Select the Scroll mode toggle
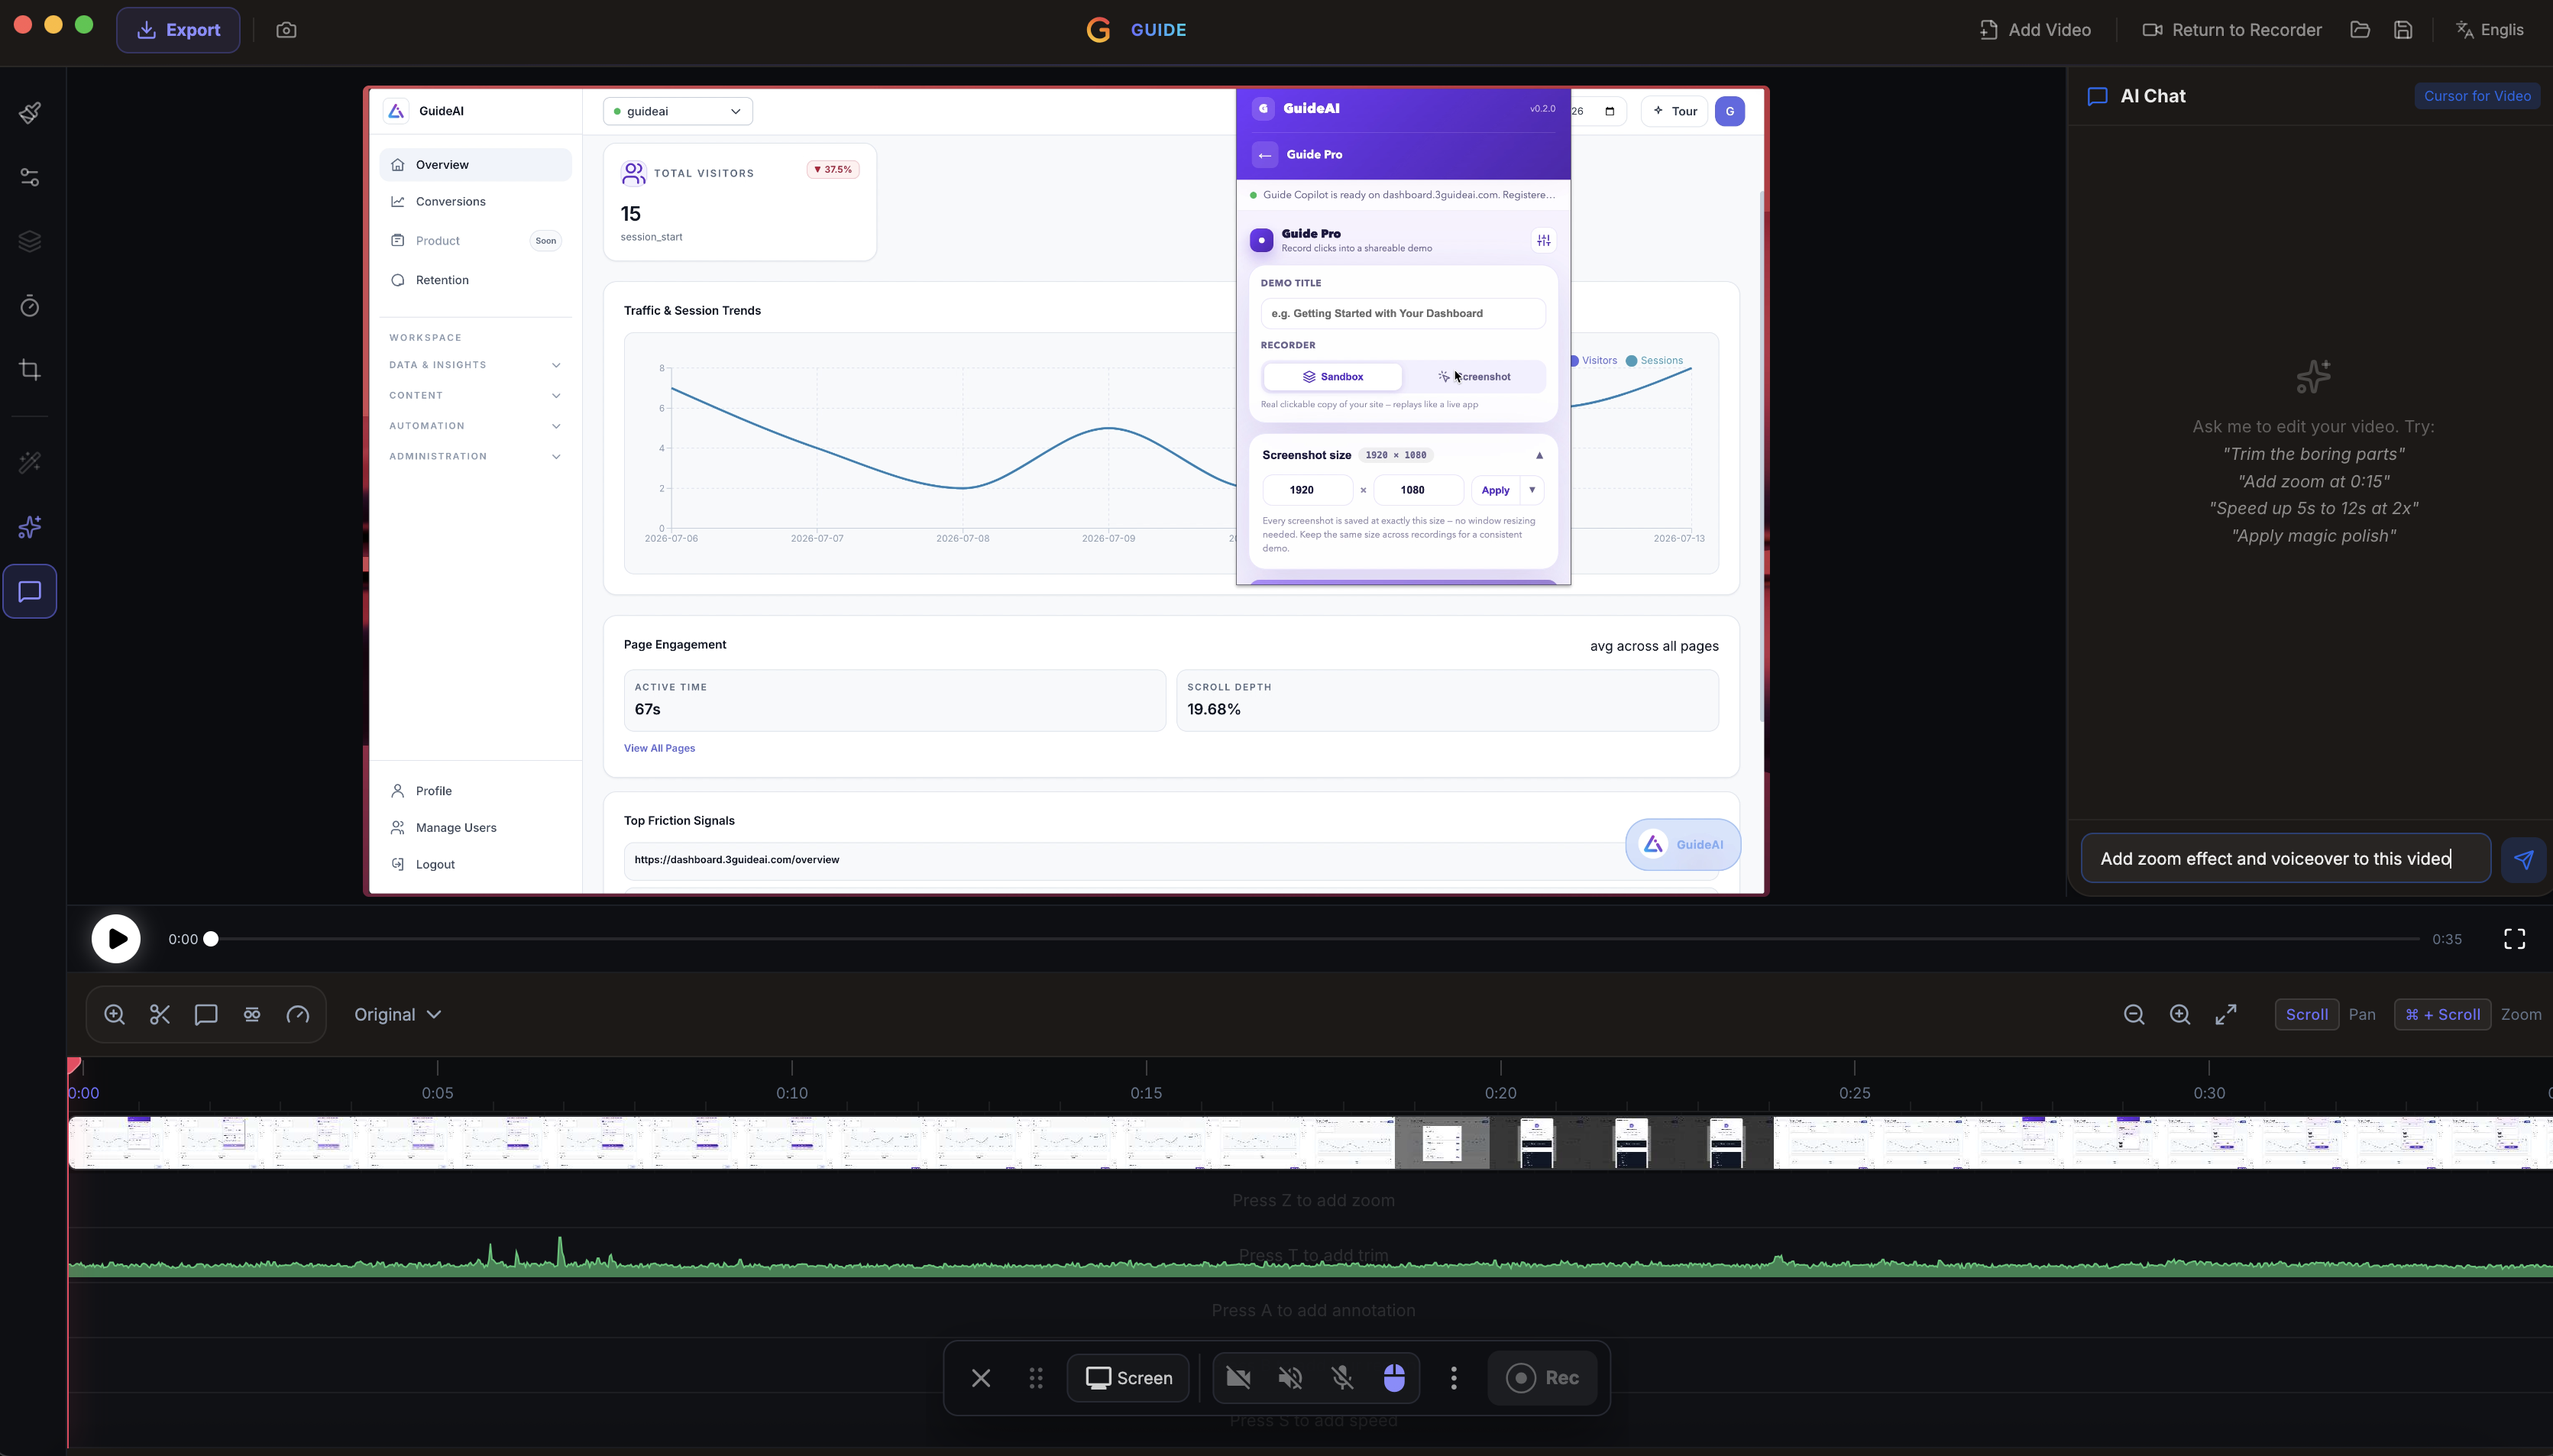2553x1456 pixels. pyautogui.click(x=2306, y=1014)
